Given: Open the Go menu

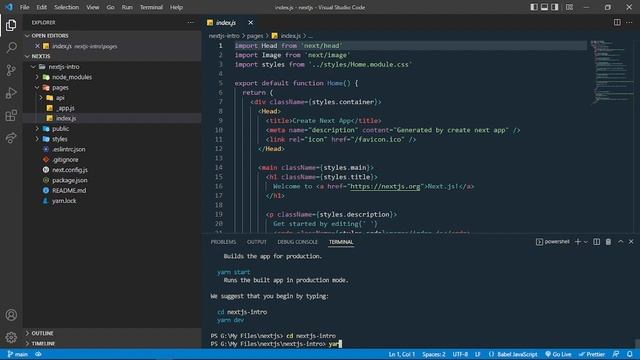Looking at the screenshot, I should coord(110,7).
